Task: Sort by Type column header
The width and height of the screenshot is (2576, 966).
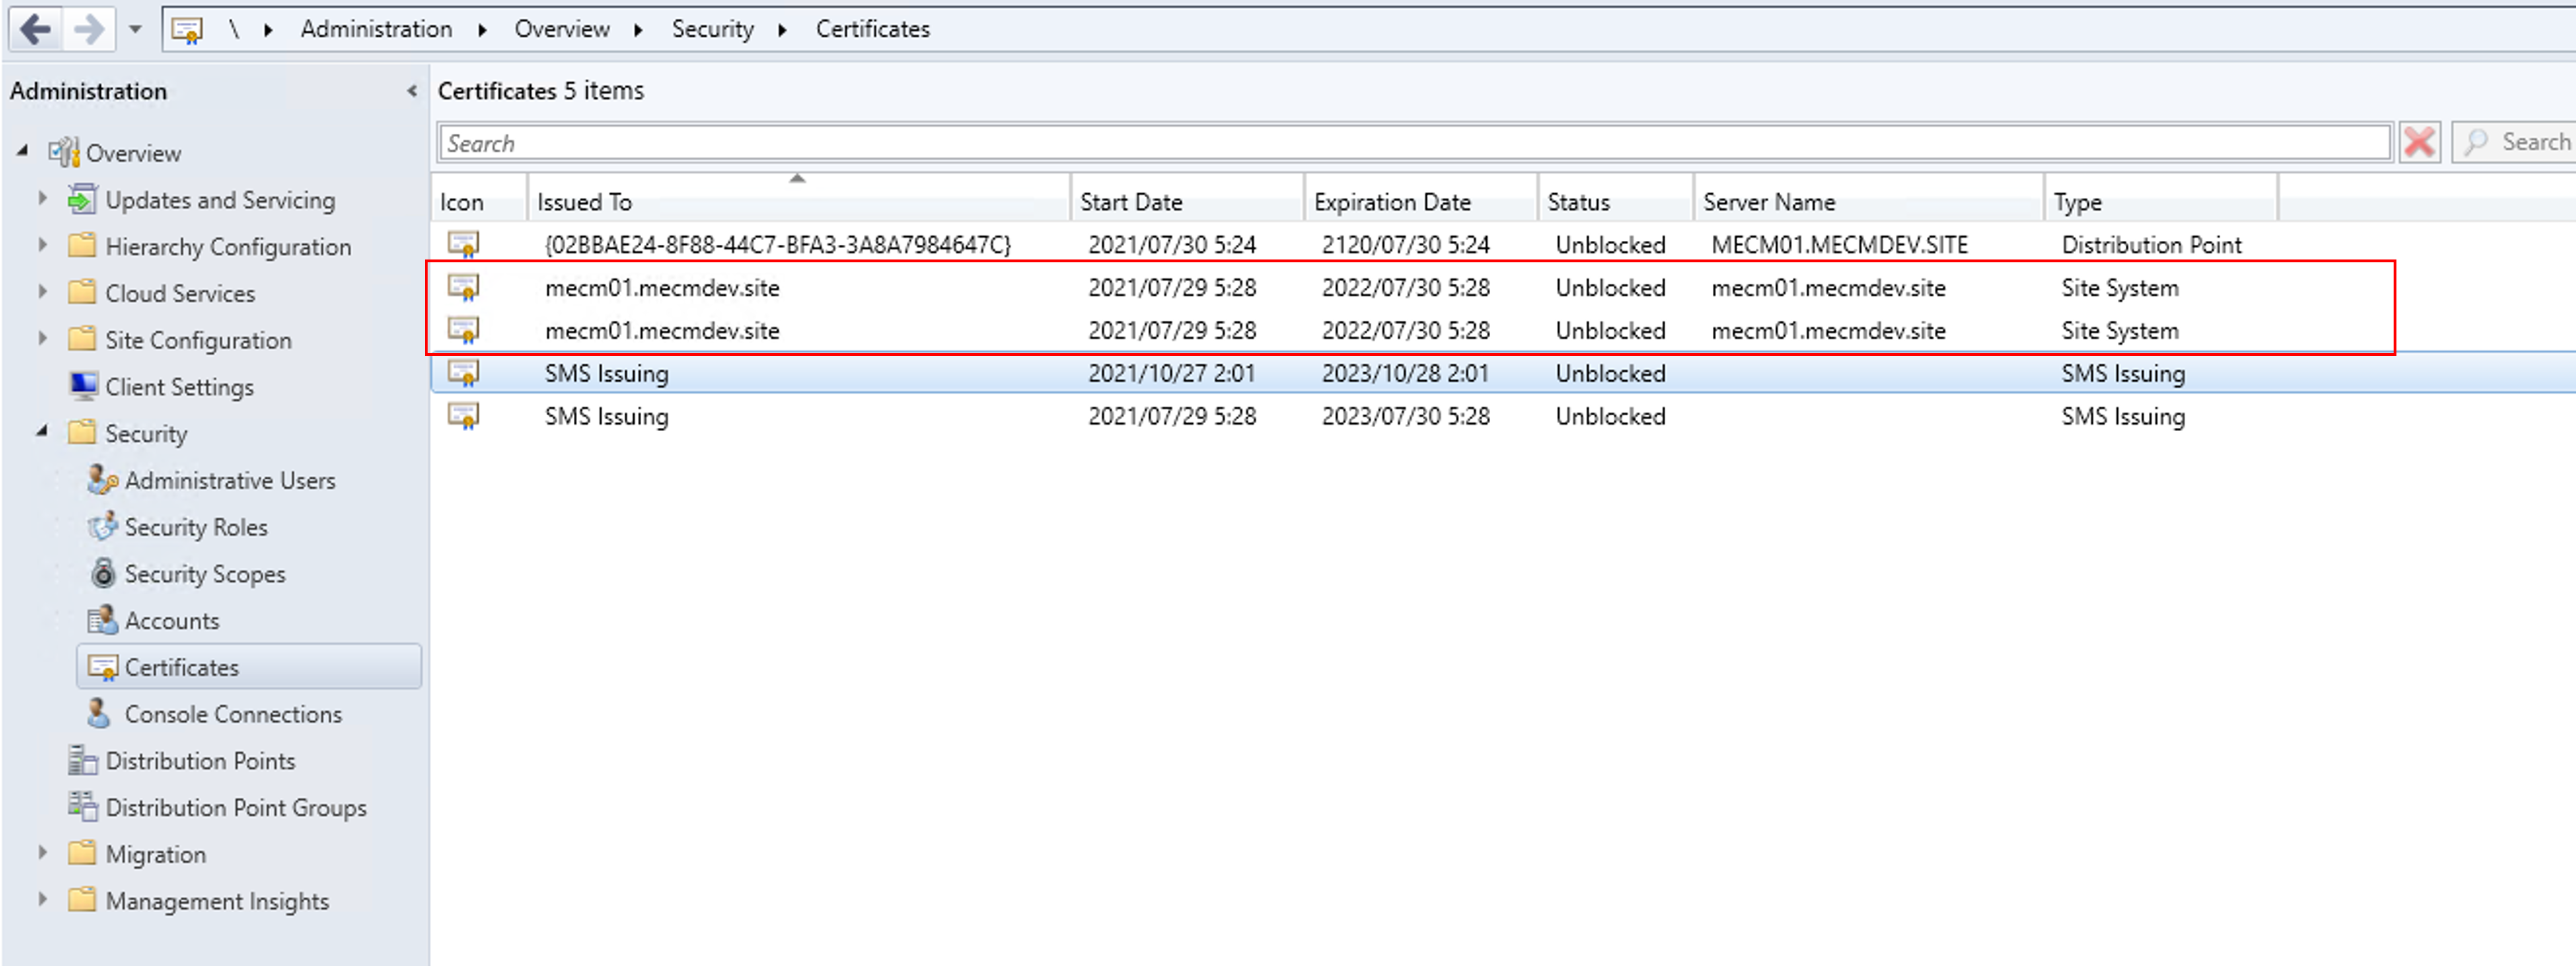Action: [2161, 201]
